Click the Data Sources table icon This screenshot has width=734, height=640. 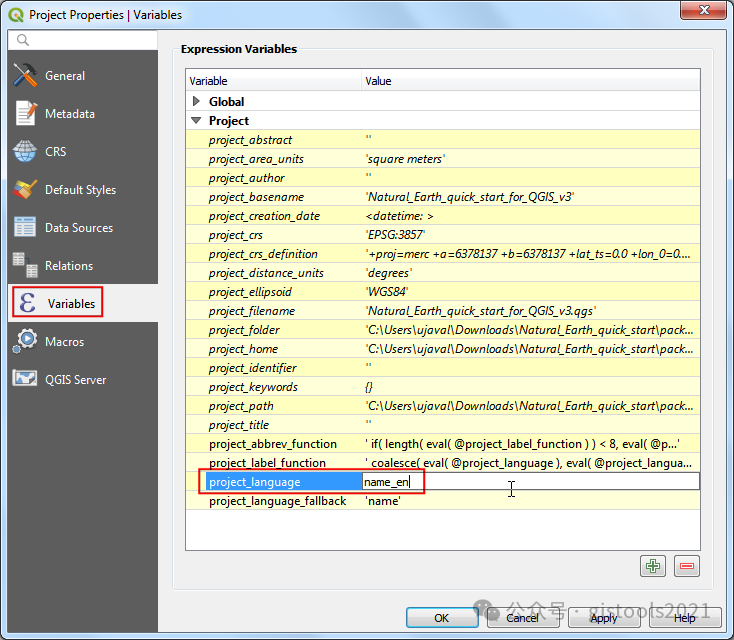click(x=25, y=227)
